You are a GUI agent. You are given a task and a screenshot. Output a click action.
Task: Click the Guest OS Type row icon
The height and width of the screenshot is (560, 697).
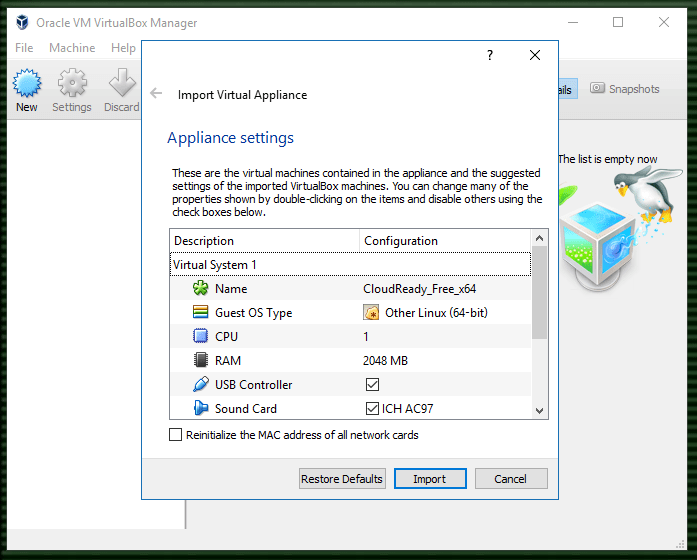click(200, 312)
